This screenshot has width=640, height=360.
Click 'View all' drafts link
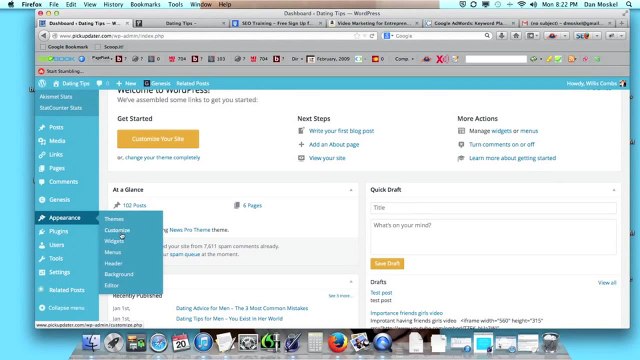tap(607, 282)
